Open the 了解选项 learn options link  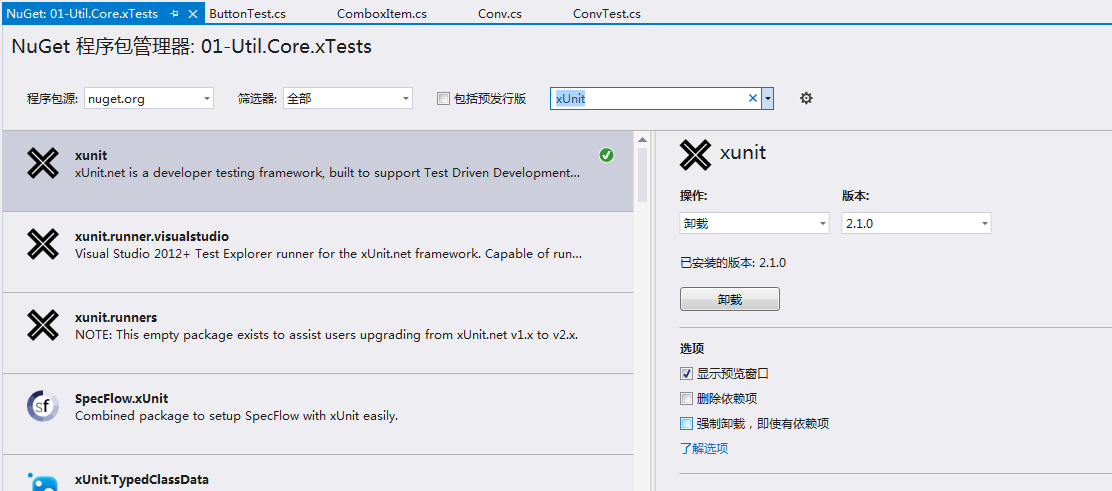[704, 448]
